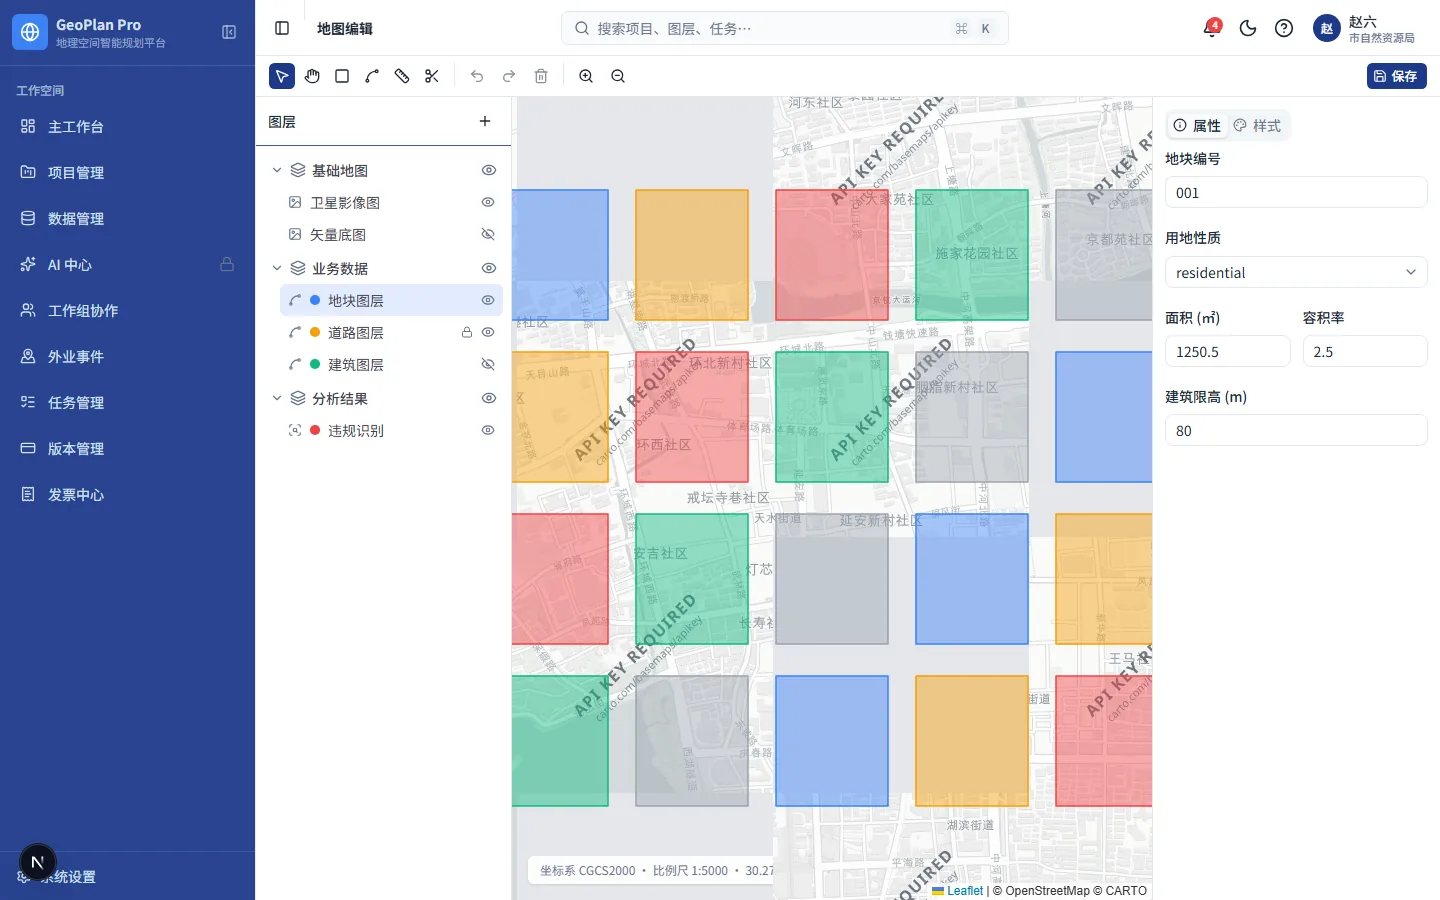1440x900 pixels.
Task: Collapse the 分析结果 group
Action: (x=277, y=398)
